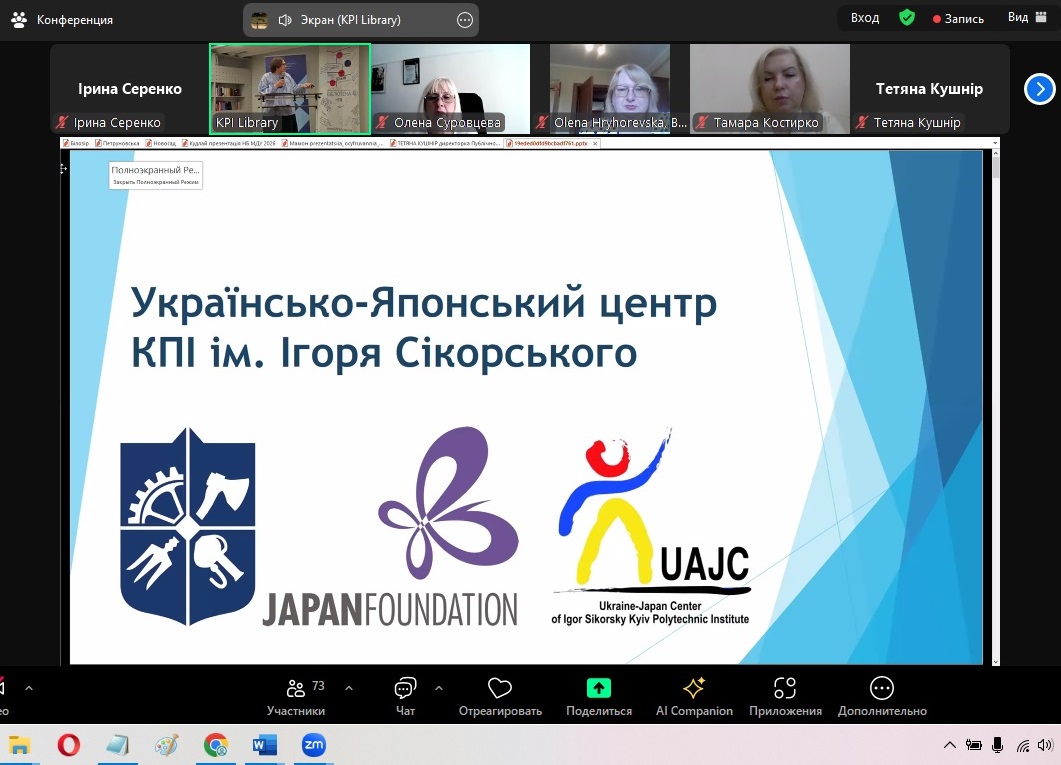Click Закрыть Полноэкранный Режим in the popup
Image resolution: width=1061 pixels, height=765 pixels.
[156, 182]
